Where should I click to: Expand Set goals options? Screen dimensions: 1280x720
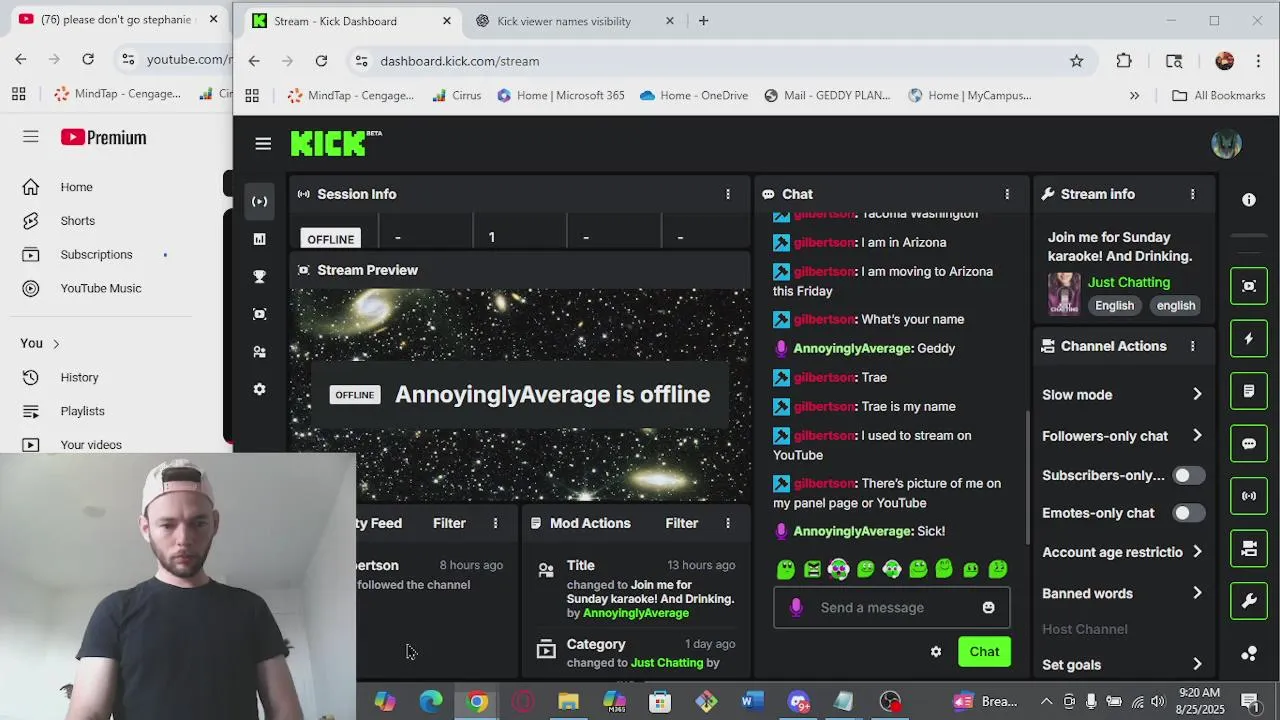[1197, 664]
